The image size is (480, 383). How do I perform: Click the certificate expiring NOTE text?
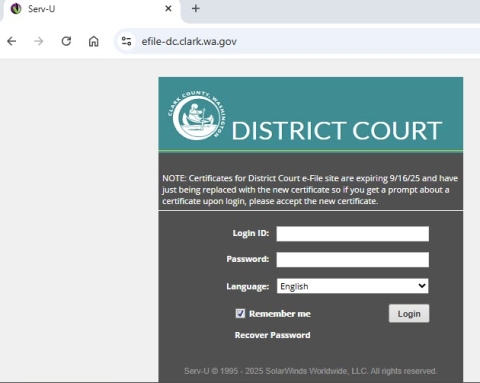pyautogui.click(x=310, y=190)
